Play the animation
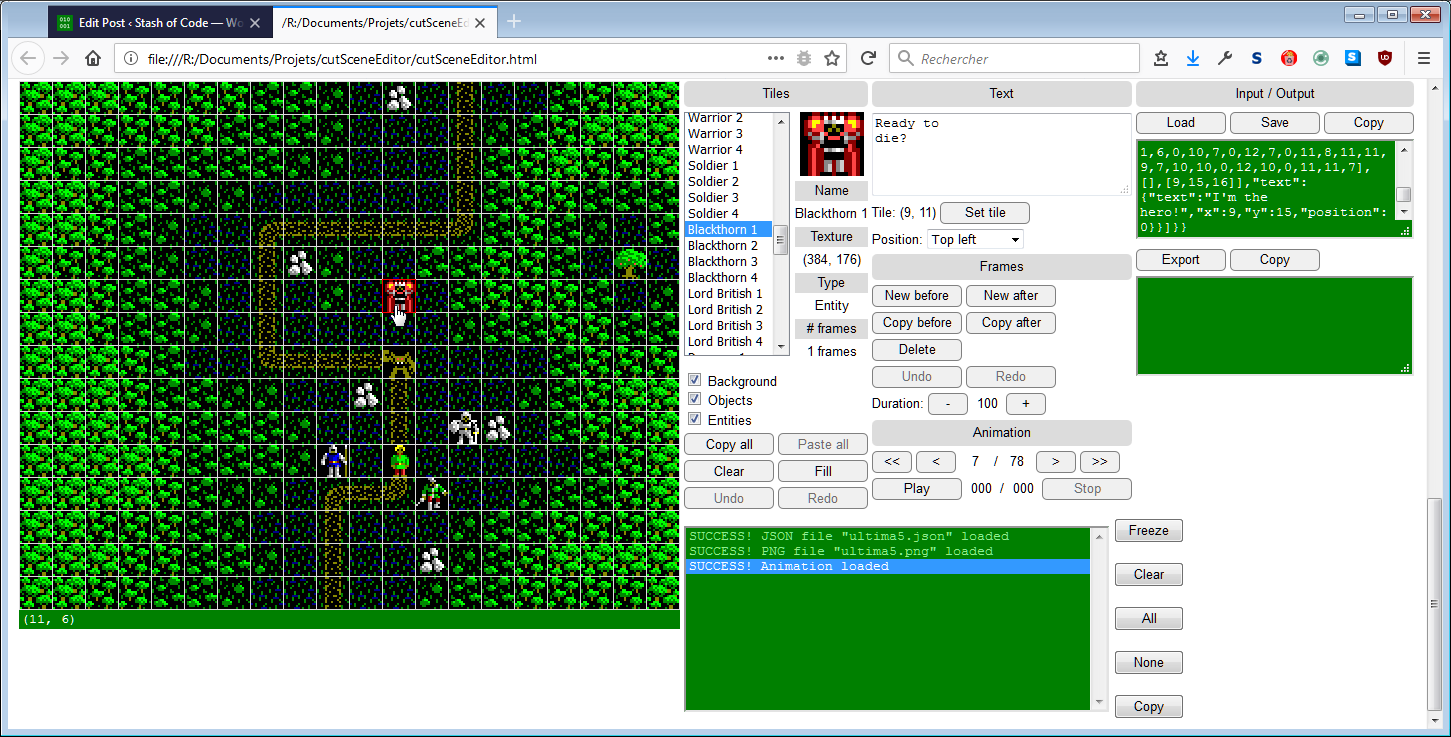The width and height of the screenshot is (1451, 737). pos(917,489)
